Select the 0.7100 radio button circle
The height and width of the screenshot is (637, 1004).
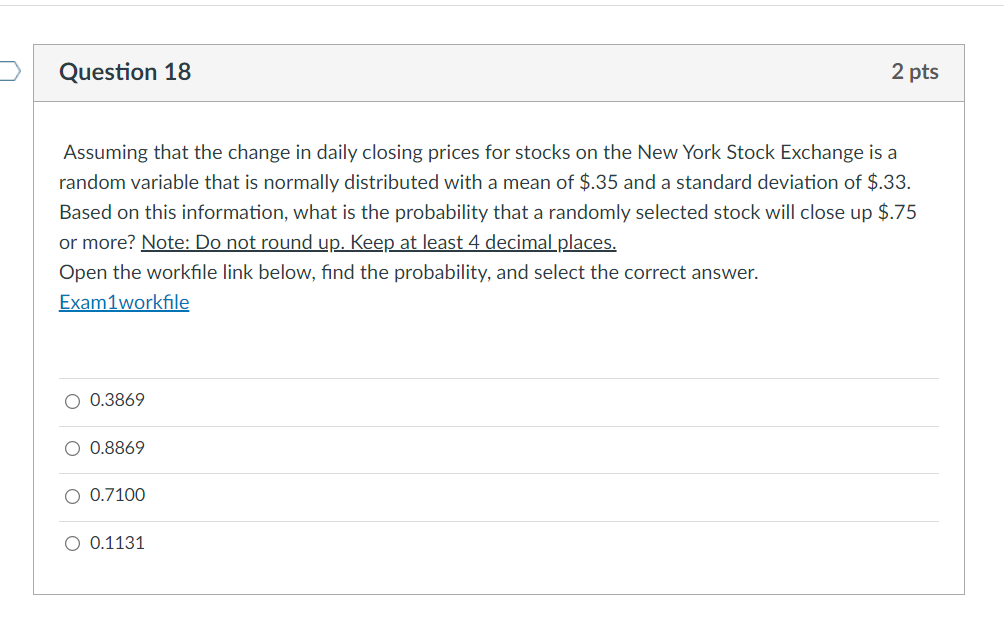72,496
